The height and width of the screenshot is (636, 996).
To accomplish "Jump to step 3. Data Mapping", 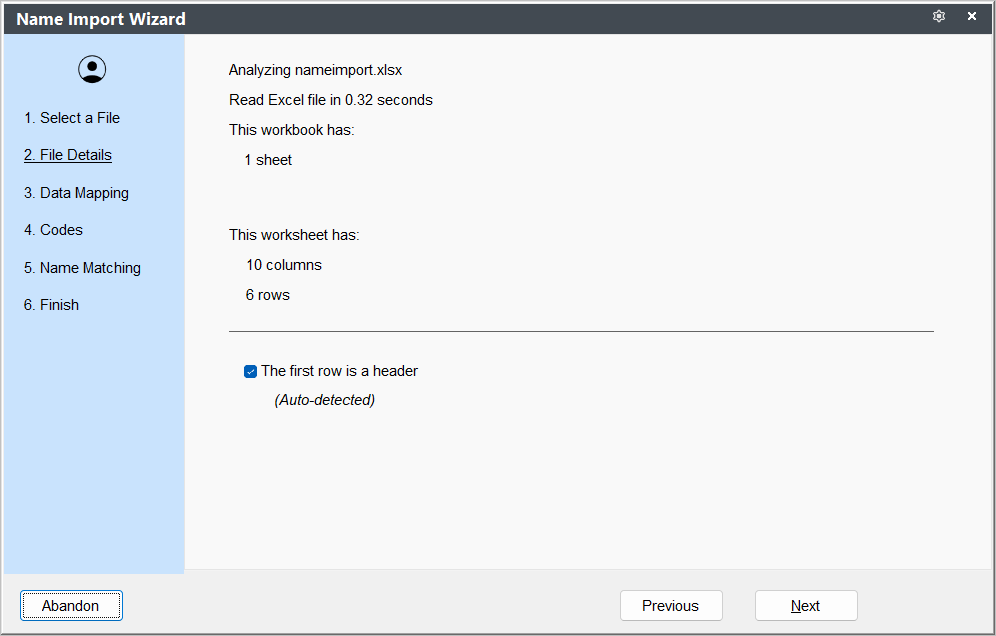I will [x=76, y=193].
